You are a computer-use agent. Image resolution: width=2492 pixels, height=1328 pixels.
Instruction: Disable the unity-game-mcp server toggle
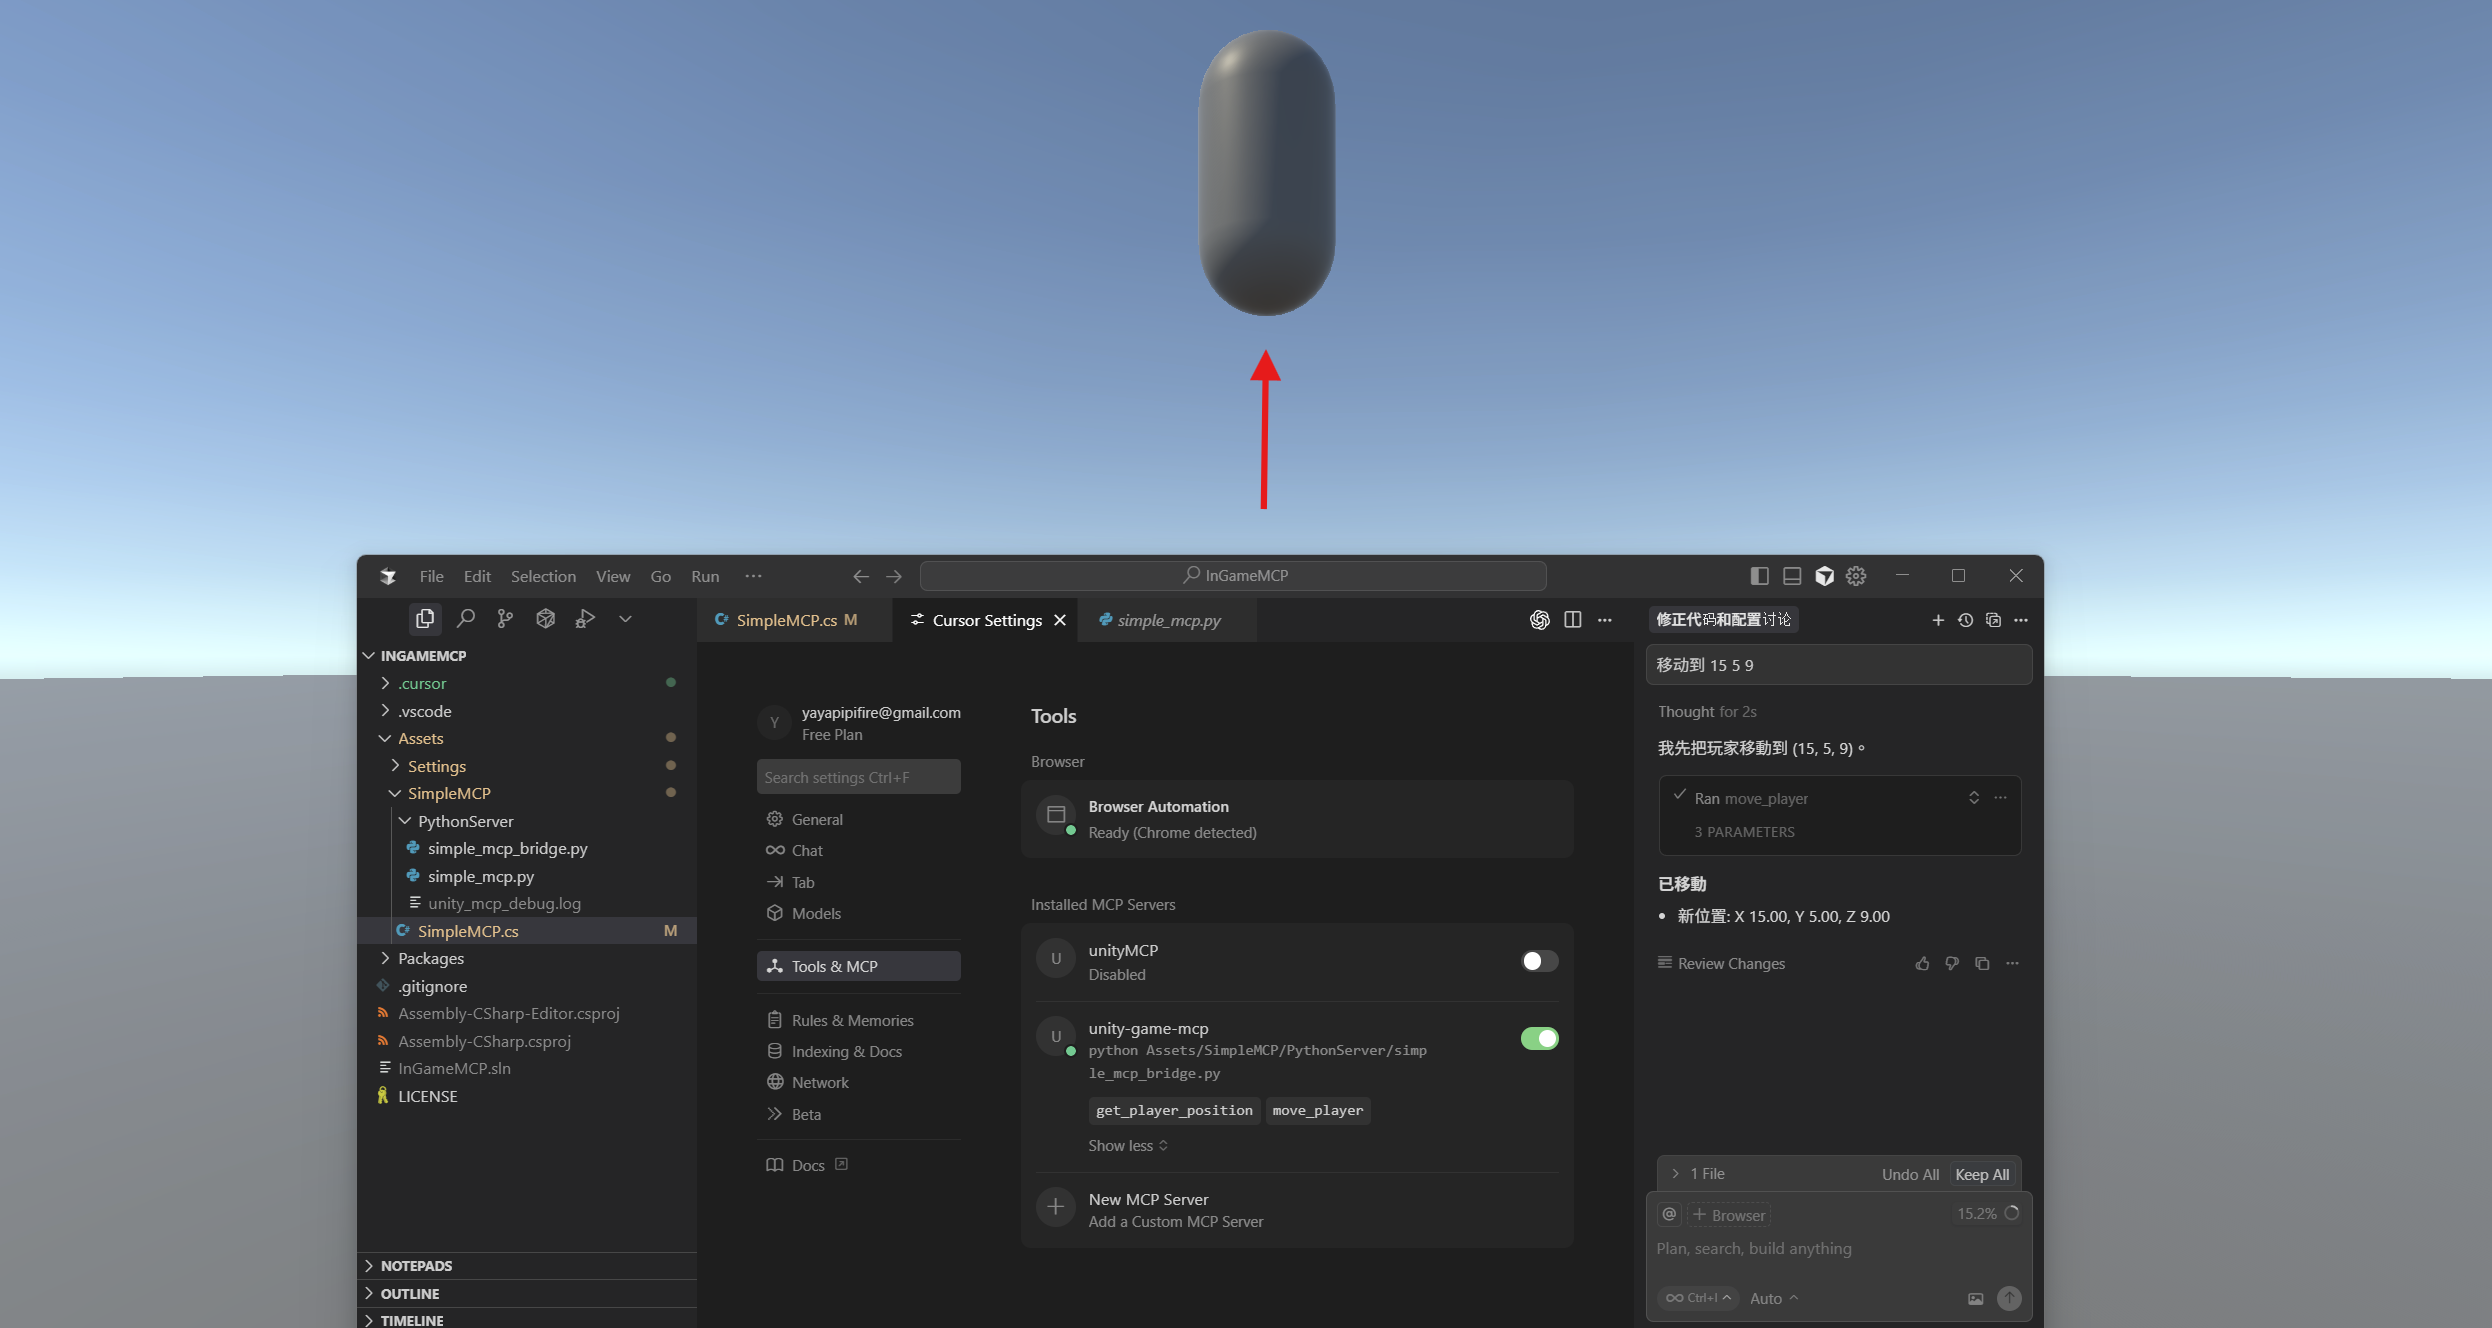coord(1539,1038)
